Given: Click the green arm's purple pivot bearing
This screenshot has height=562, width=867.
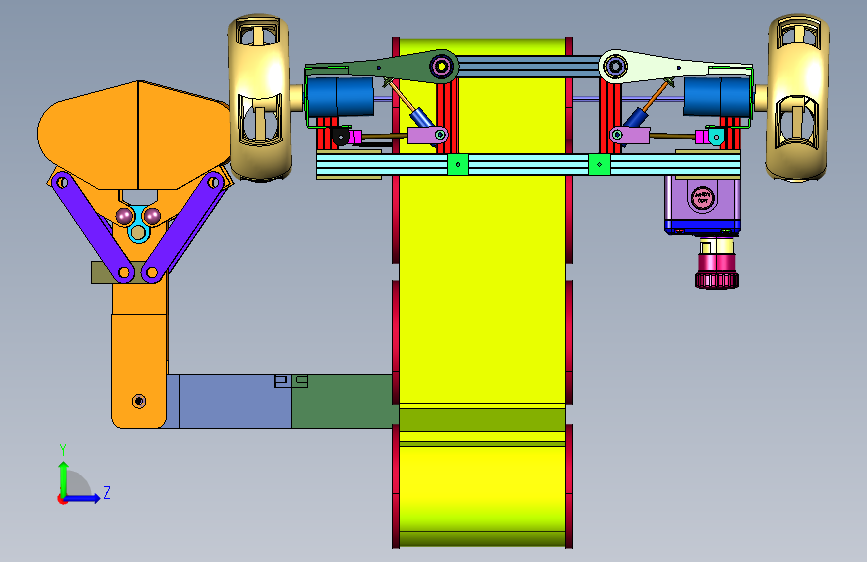Looking at the screenshot, I should 441,67.
